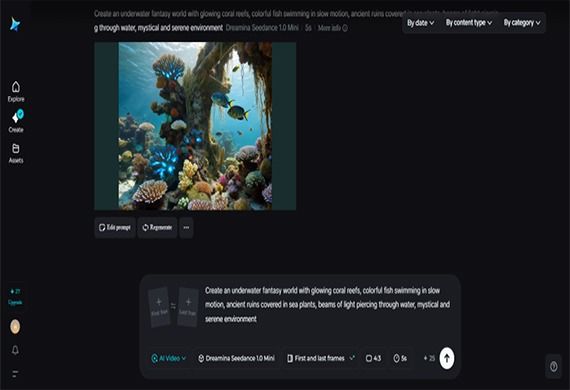Open the generated underwater coral video
Viewport: 570px width, 390px height.
195,126
